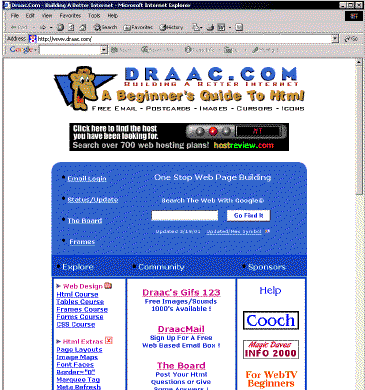Click the hostreview.com banner ad
Screen dimensions: 365x390
pos(179,137)
